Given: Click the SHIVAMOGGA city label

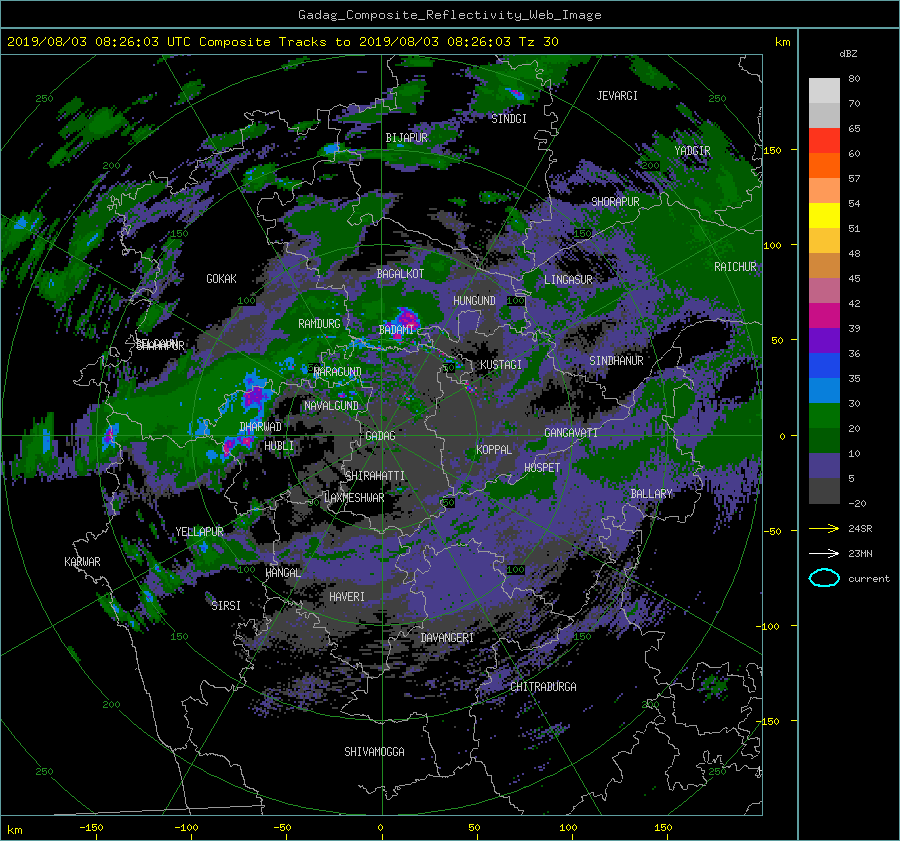Looking at the screenshot, I should coord(374,752).
